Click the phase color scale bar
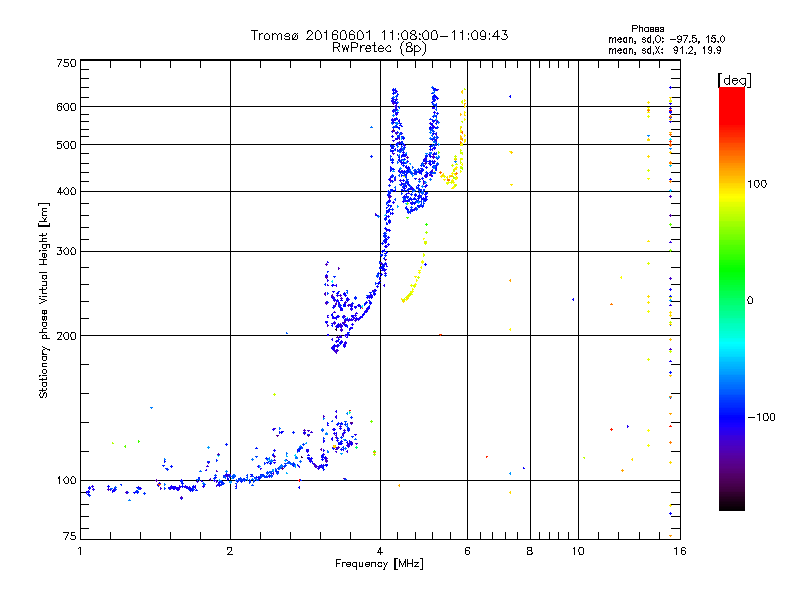 [732, 298]
